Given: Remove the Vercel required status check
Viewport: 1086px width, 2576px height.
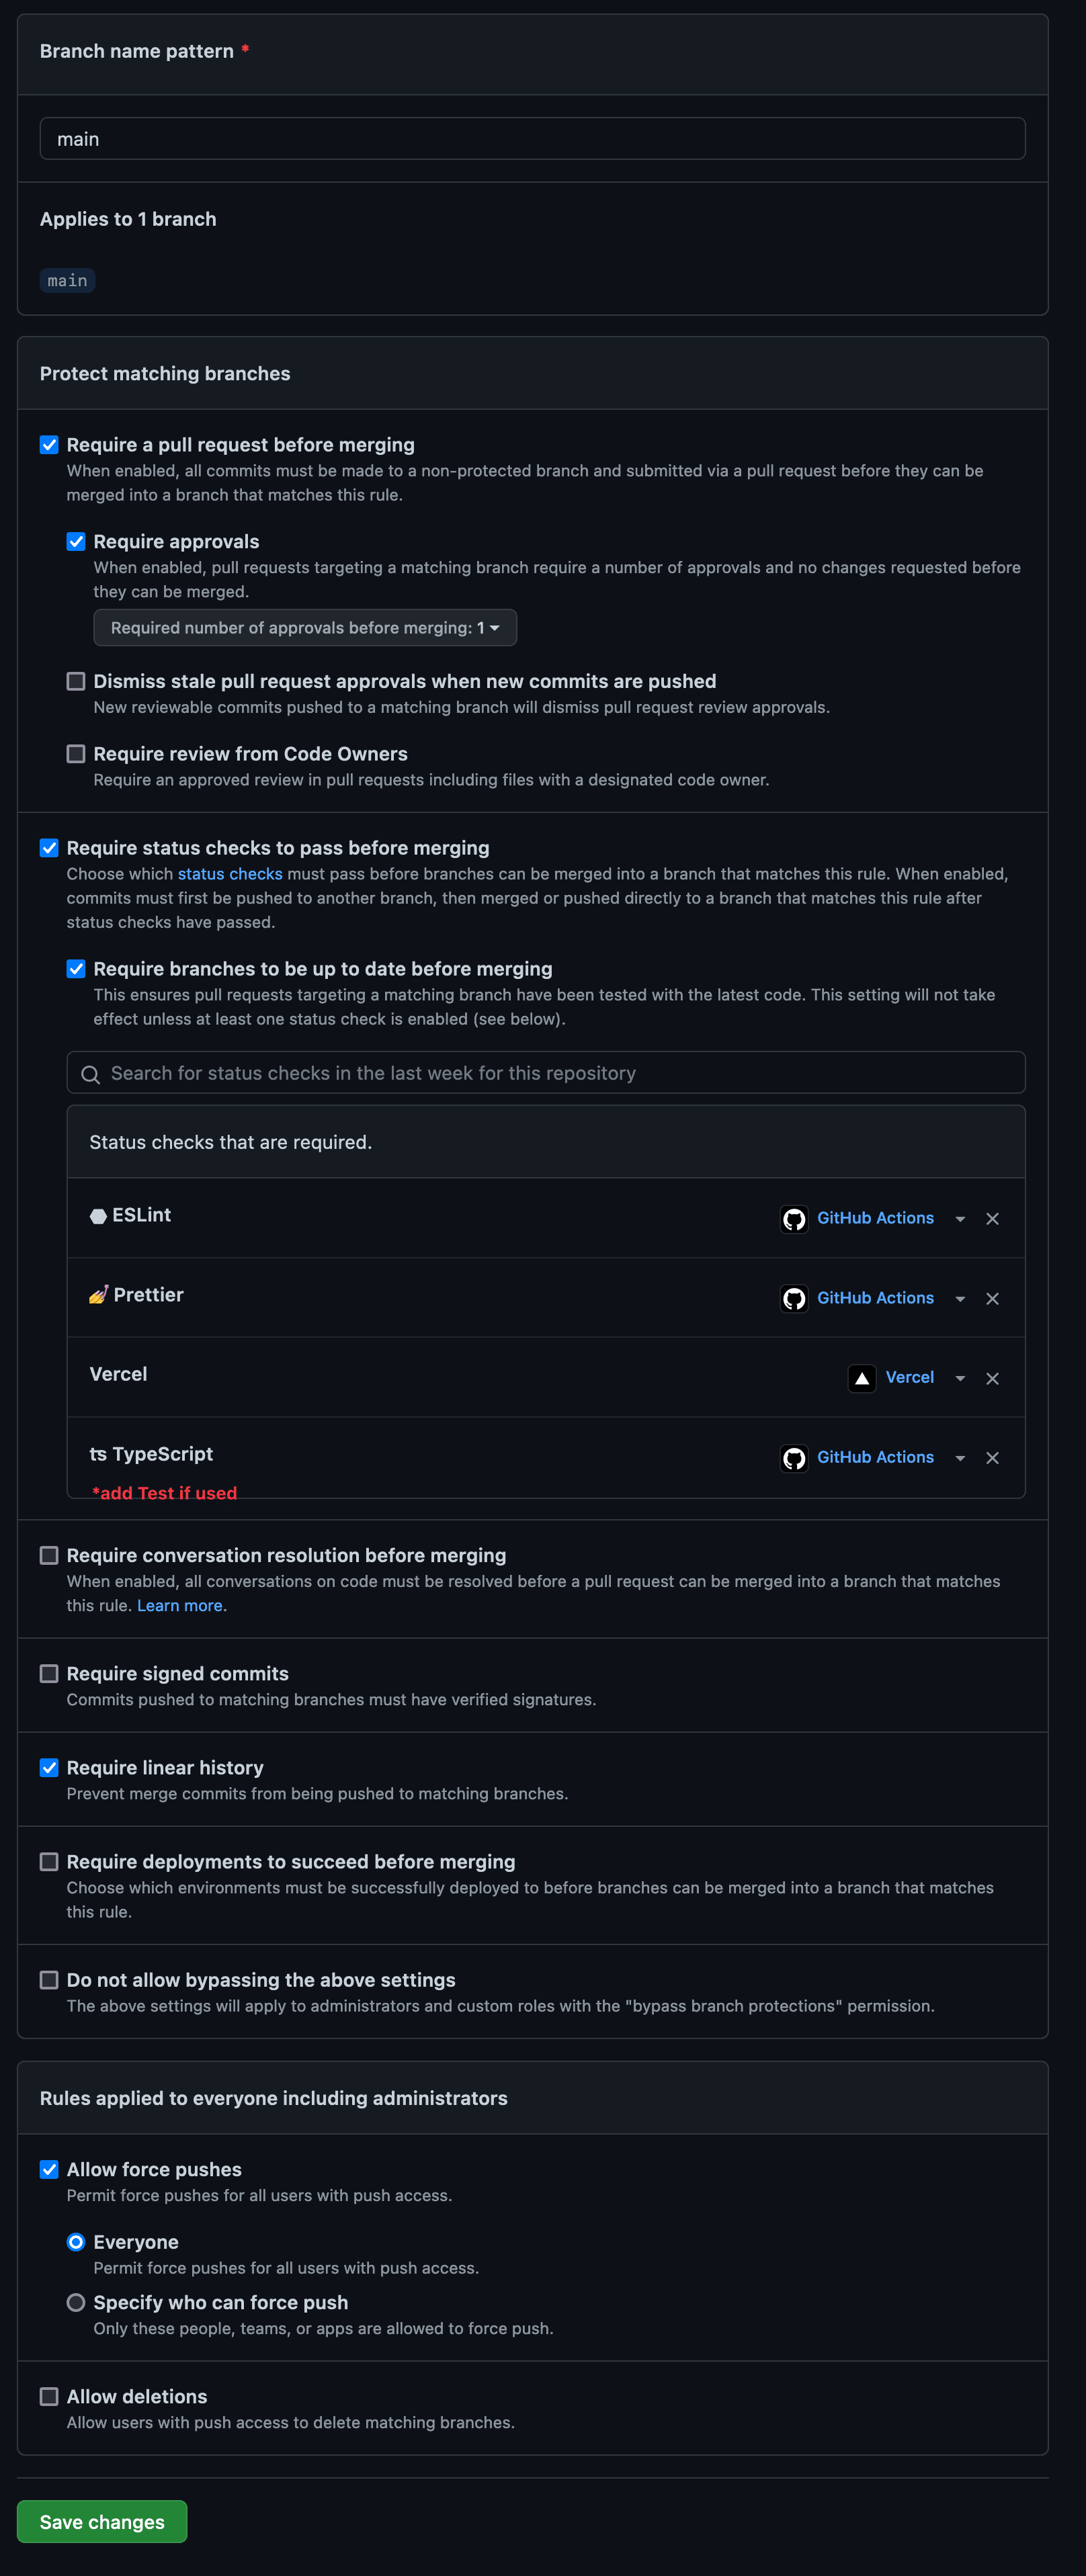Looking at the screenshot, I should 992,1378.
